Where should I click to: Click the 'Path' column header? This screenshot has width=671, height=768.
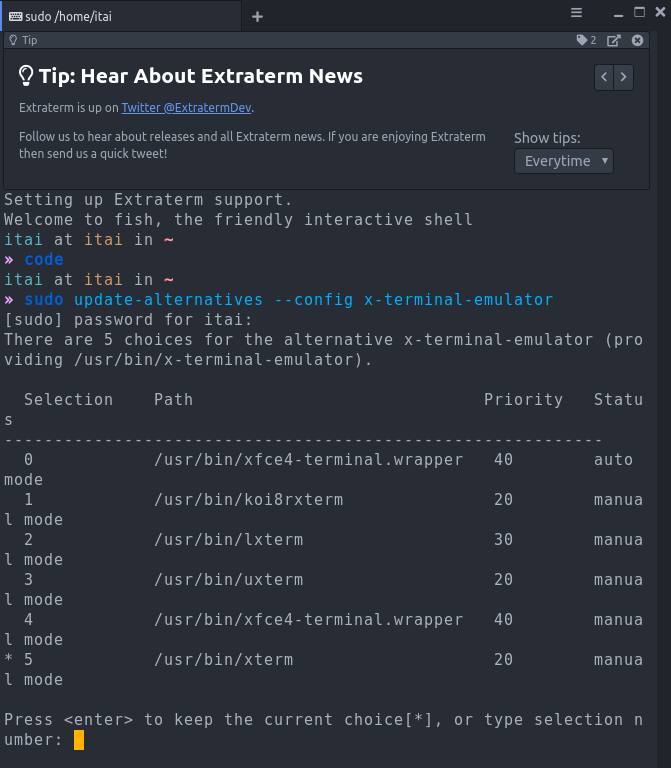[173, 400]
